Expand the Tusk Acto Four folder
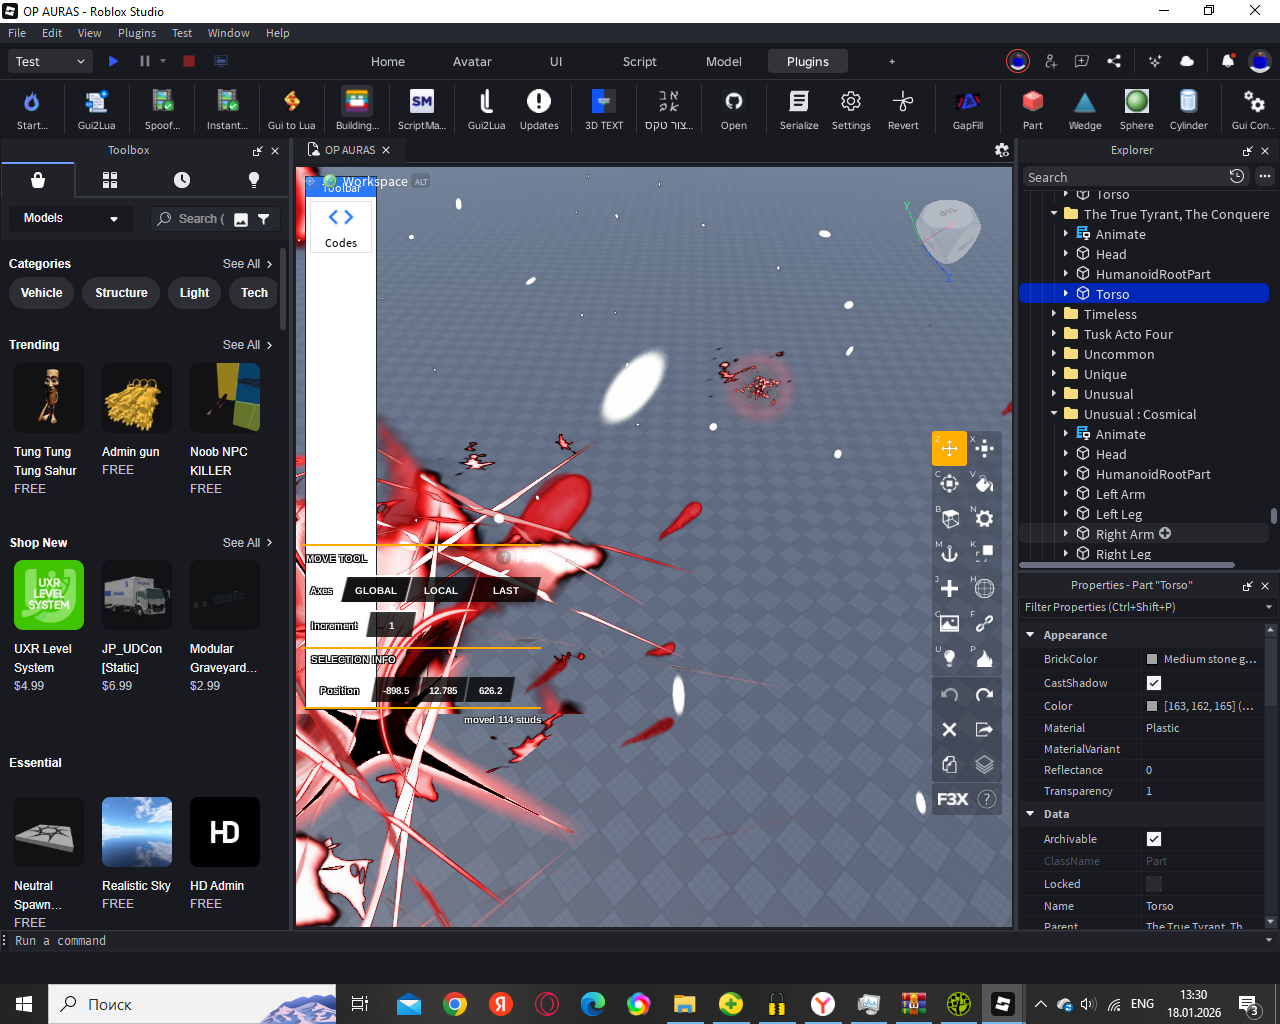This screenshot has width=1280, height=1024. point(1054,334)
